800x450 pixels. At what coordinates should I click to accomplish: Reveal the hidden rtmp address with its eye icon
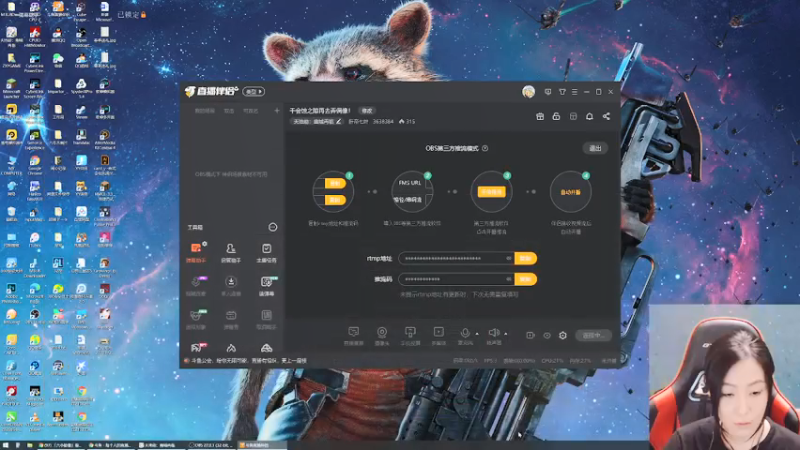click(x=509, y=259)
